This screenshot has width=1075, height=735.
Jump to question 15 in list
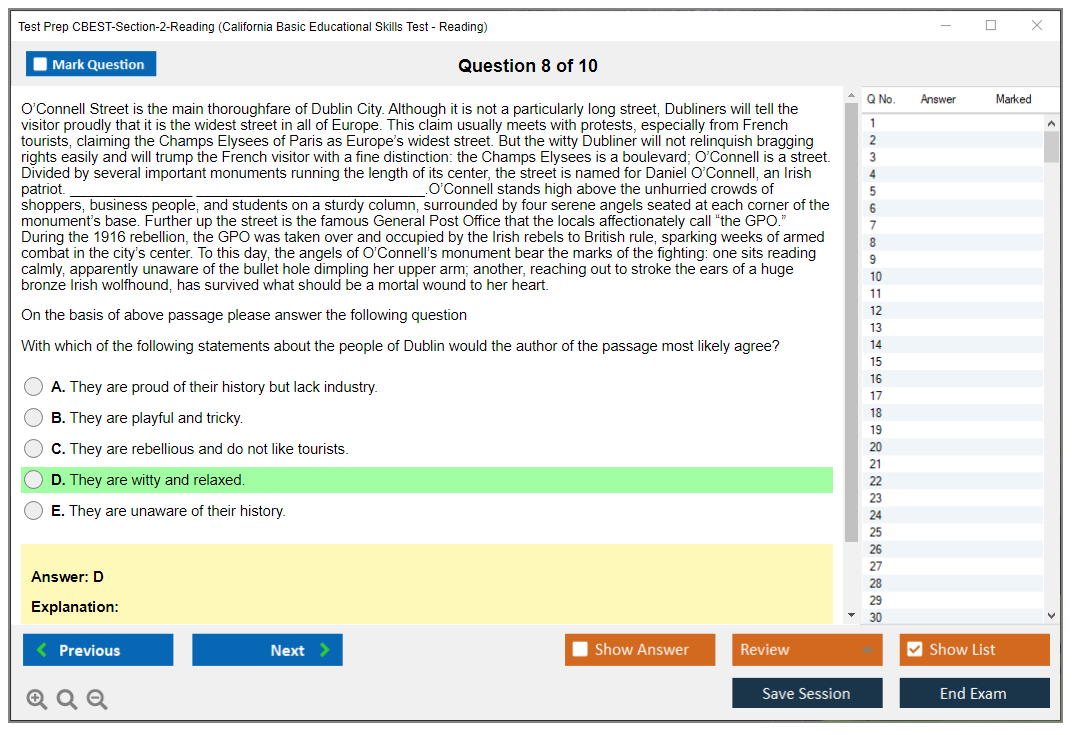coord(876,362)
